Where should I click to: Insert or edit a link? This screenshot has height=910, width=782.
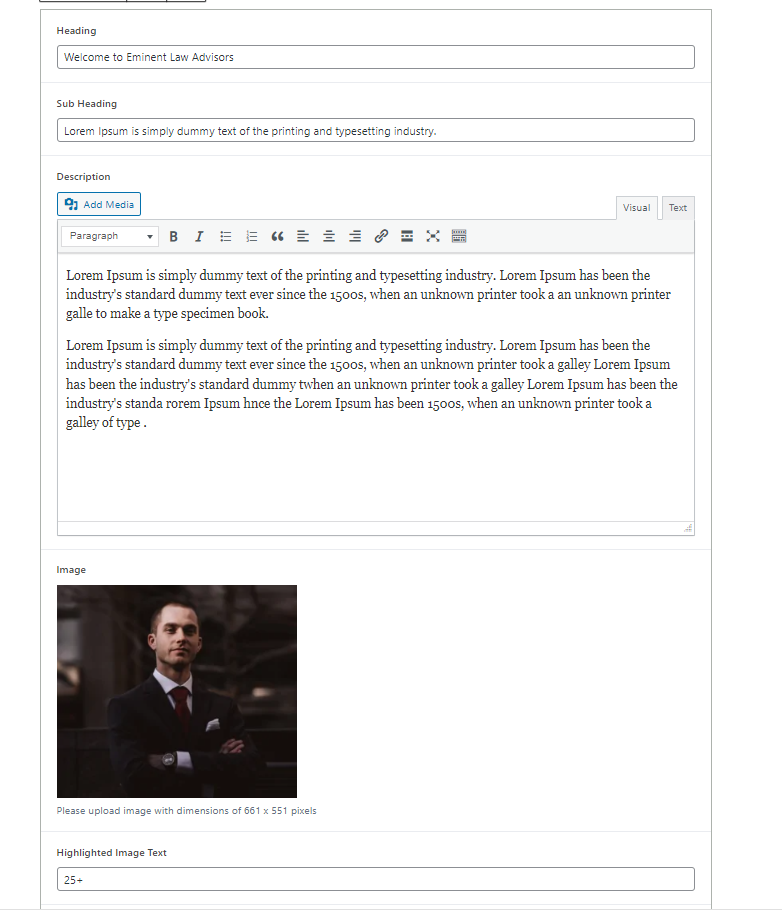[381, 236]
